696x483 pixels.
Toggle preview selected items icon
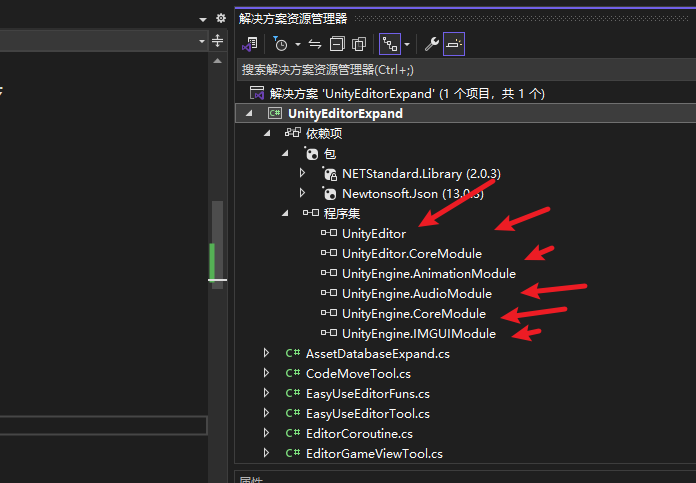pyautogui.click(x=454, y=44)
